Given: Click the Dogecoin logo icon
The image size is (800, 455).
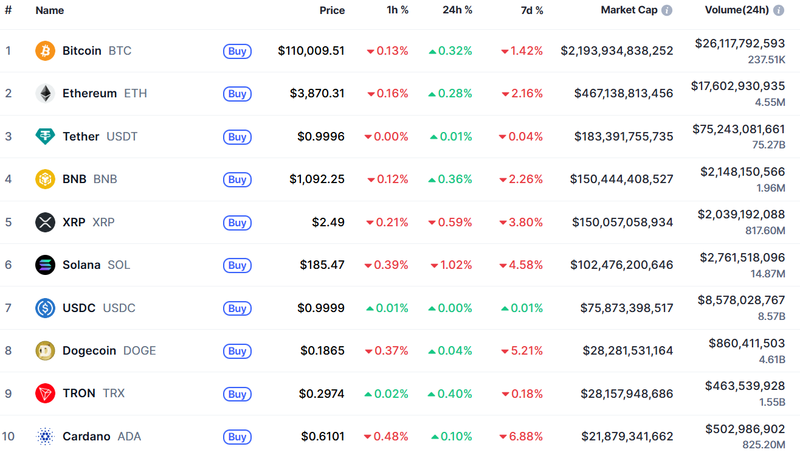Looking at the screenshot, I should point(45,351).
